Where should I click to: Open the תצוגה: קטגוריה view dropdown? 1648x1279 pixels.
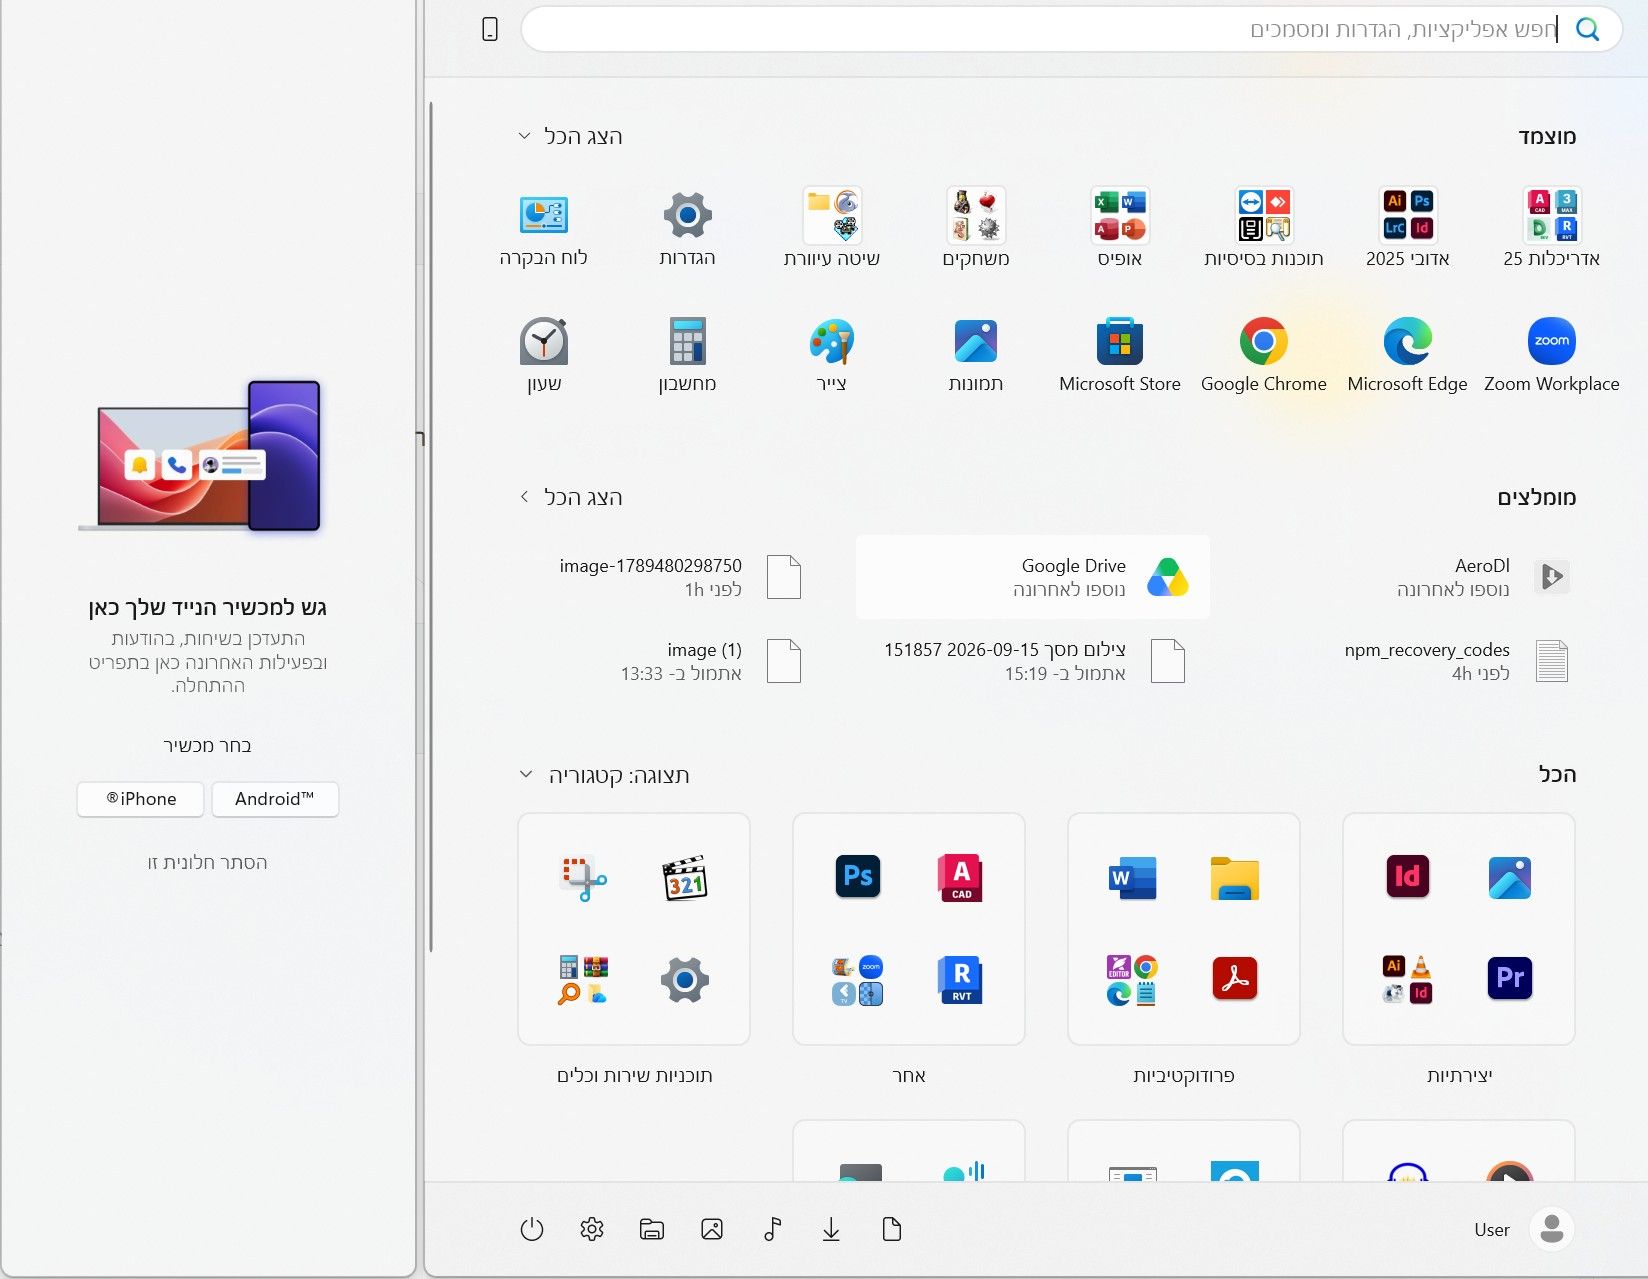pyautogui.click(x=604, y=775)
